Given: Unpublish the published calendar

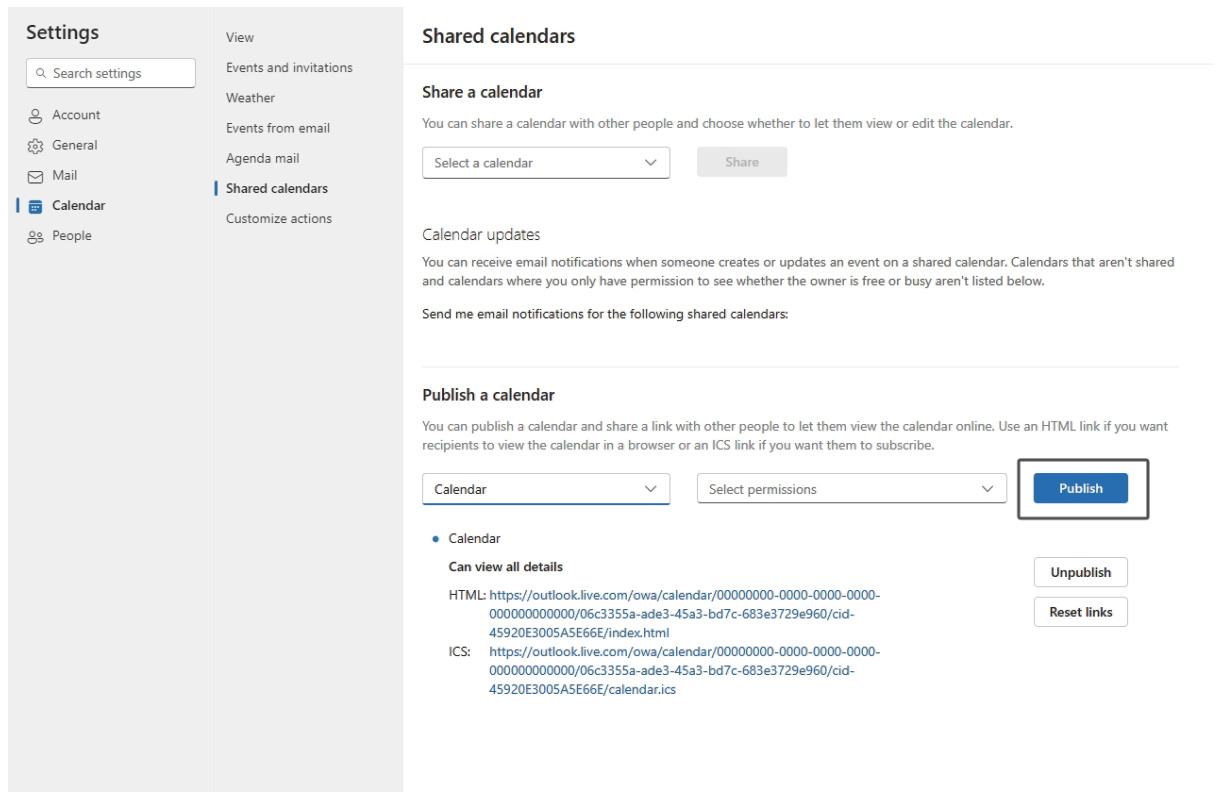Looking at the screenshot, I should coord(1080,572).
